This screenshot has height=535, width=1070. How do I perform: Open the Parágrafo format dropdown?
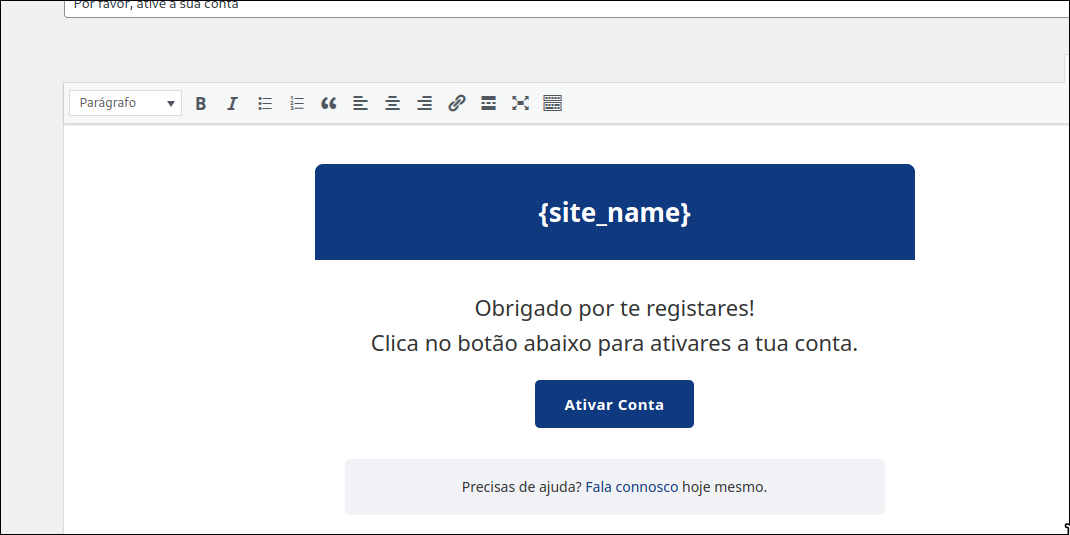[126, 103]
